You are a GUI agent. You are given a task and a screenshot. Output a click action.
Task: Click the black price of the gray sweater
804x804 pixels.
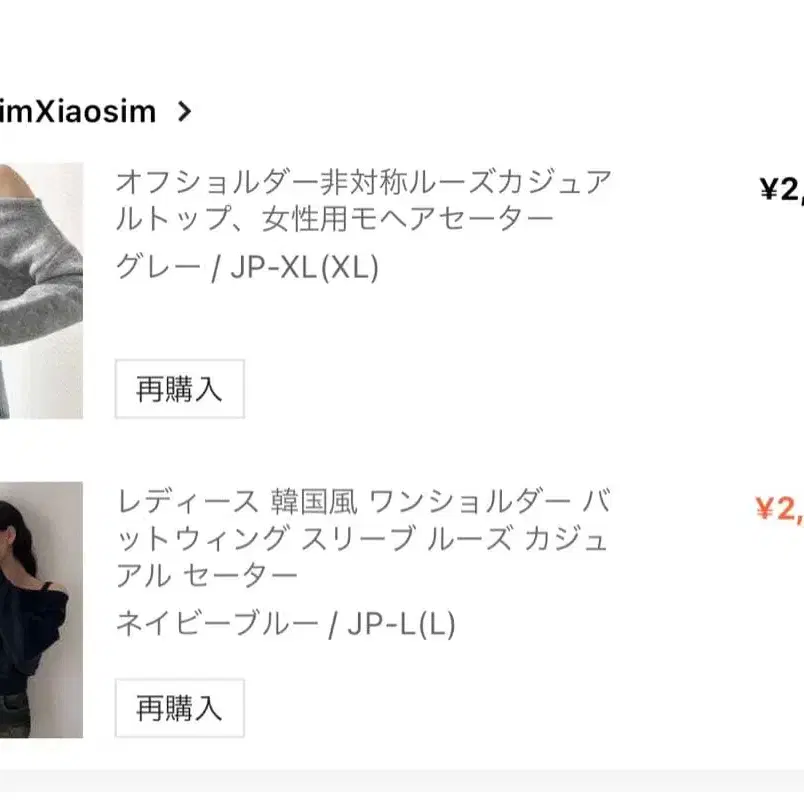click(781, 189)
